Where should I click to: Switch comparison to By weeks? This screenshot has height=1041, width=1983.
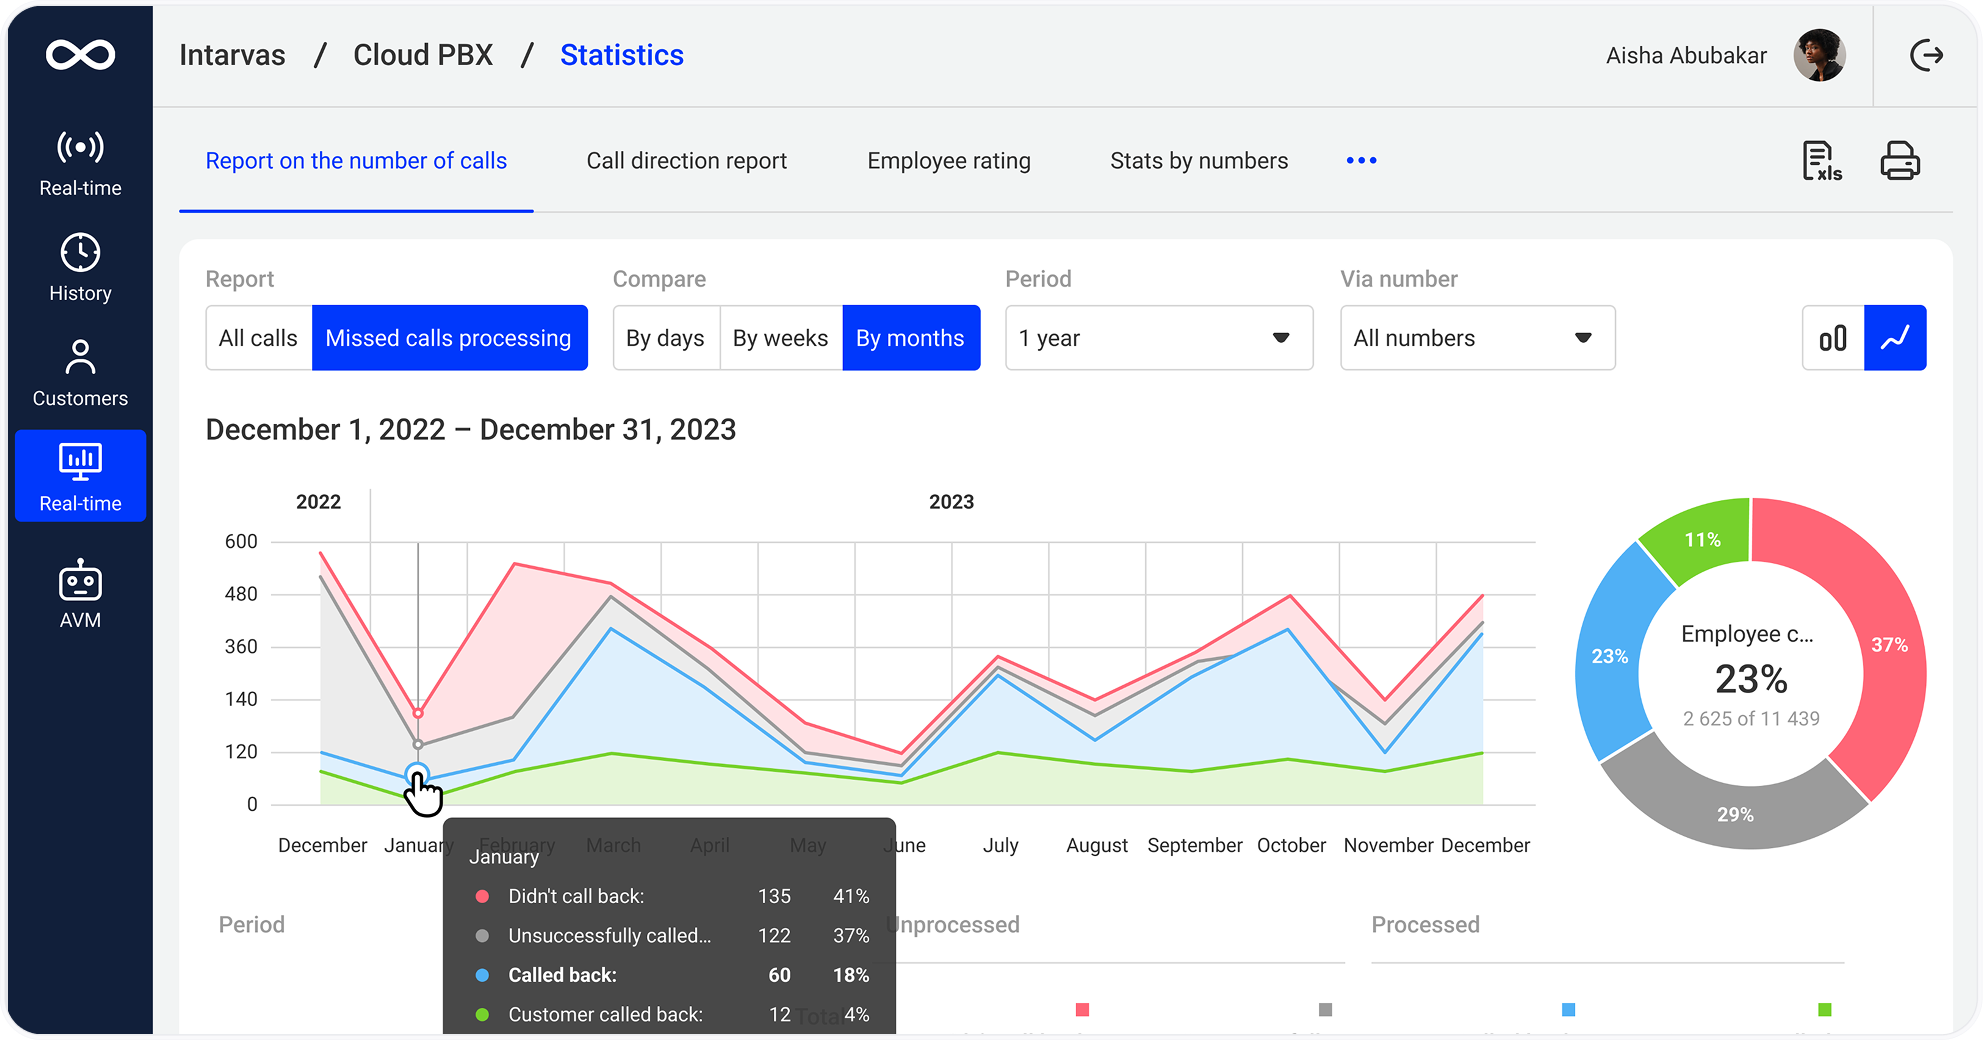coord(780,338)
